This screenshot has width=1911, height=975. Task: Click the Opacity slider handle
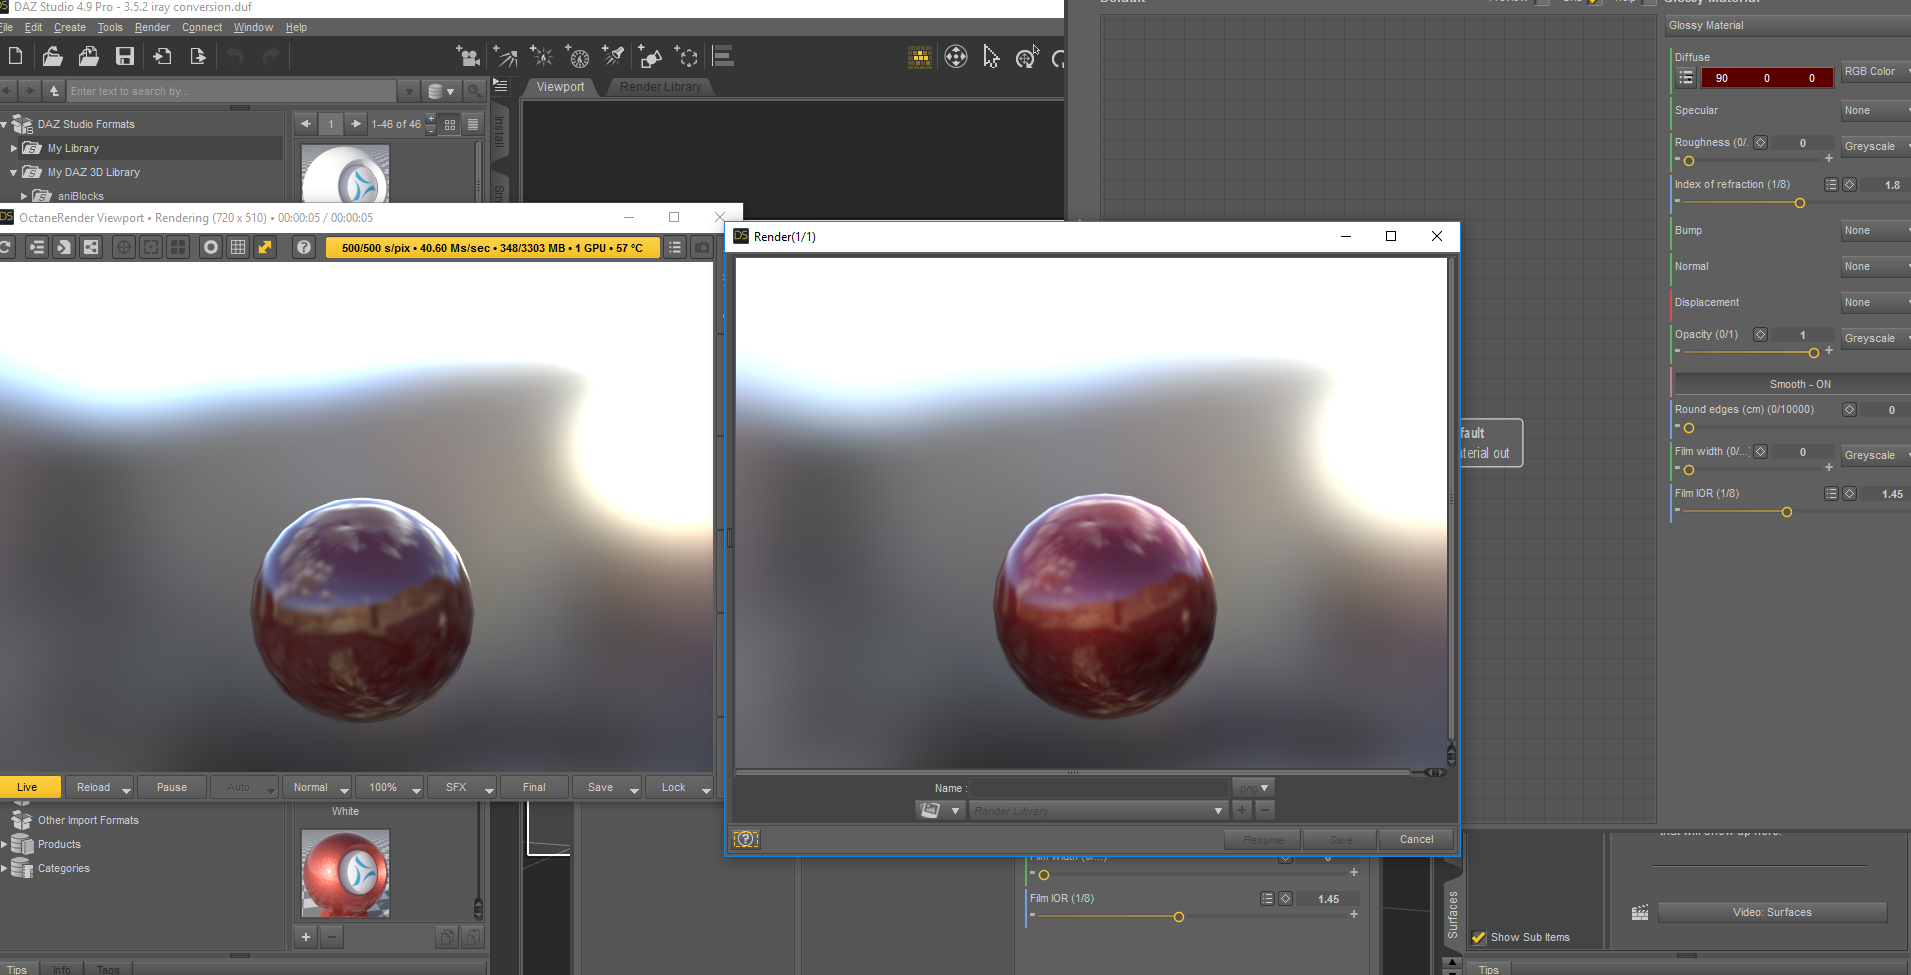(x=1813, y=353)
